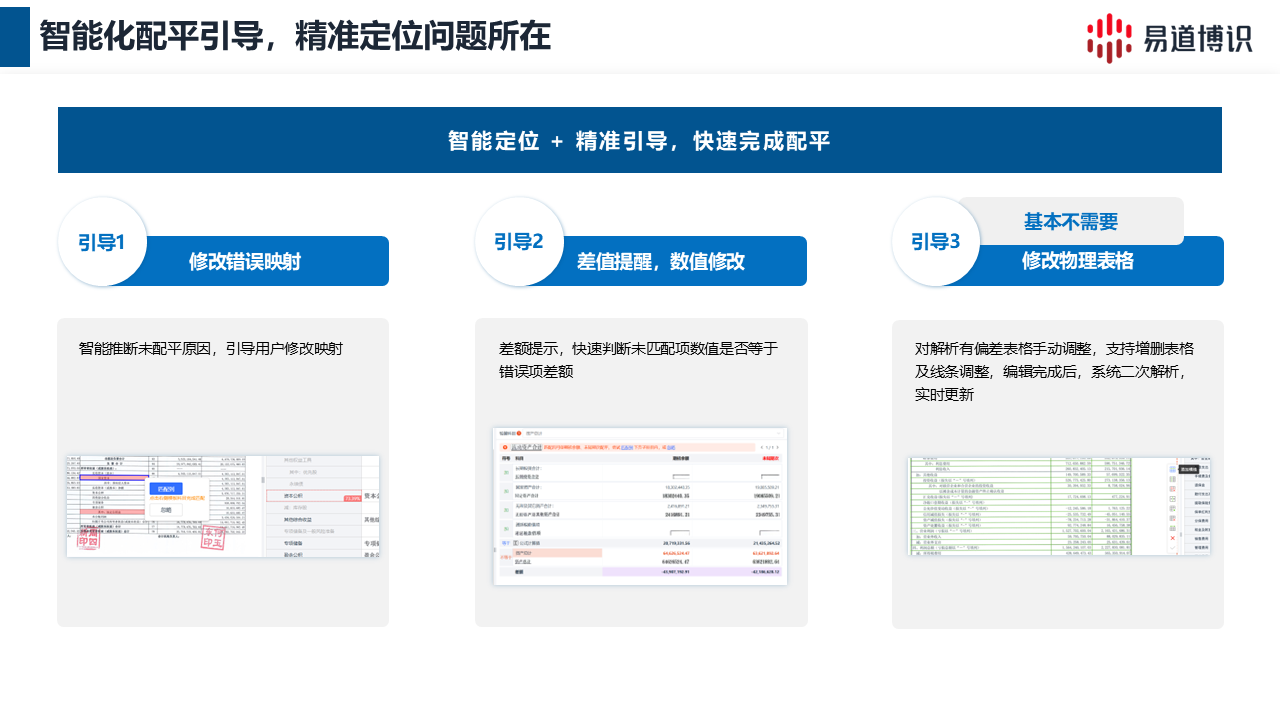1280x720 pixels.
Task: Click the red X cancel icon in table toolbar
Action: 1173,538
